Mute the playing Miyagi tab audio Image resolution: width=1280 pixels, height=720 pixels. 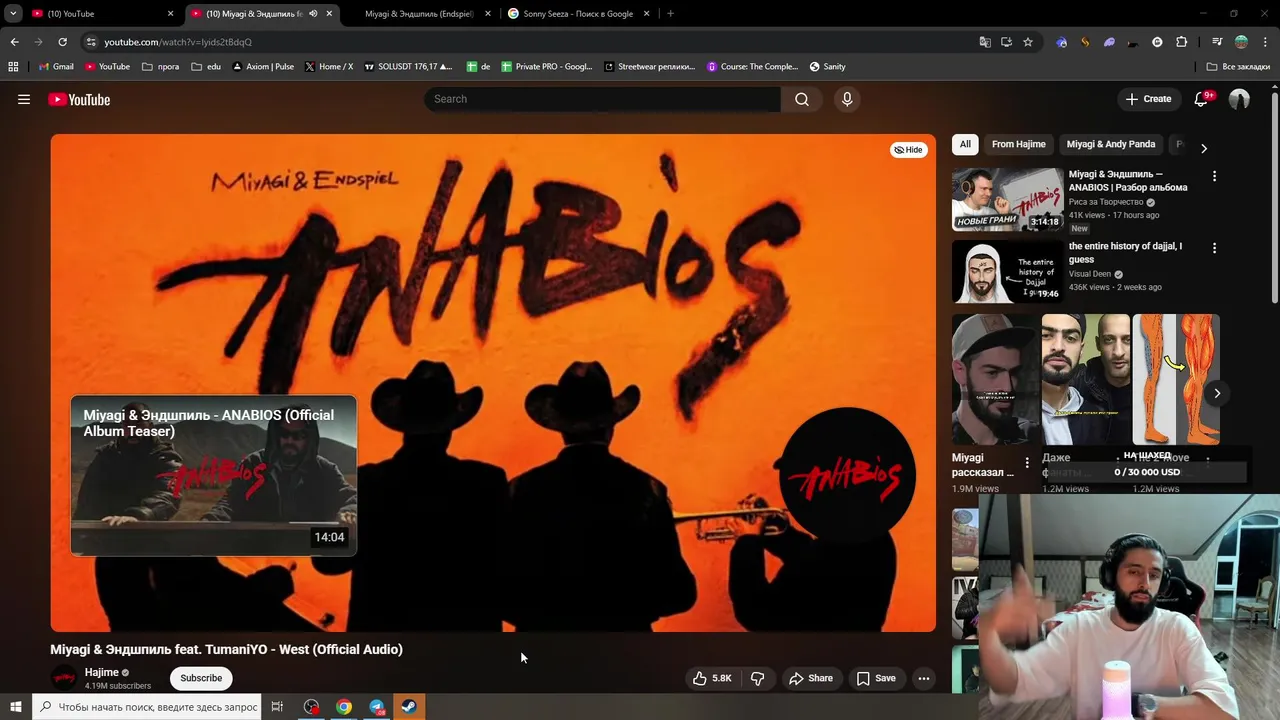pos(313,14)
